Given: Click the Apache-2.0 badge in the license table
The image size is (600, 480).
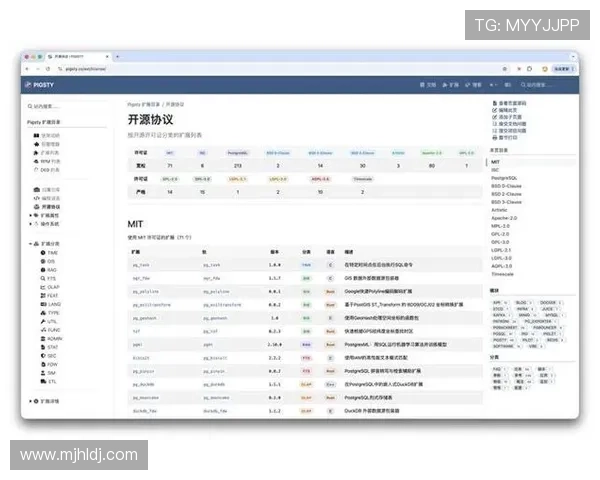Looking at the screenshot, I should [x=432, y=153].
